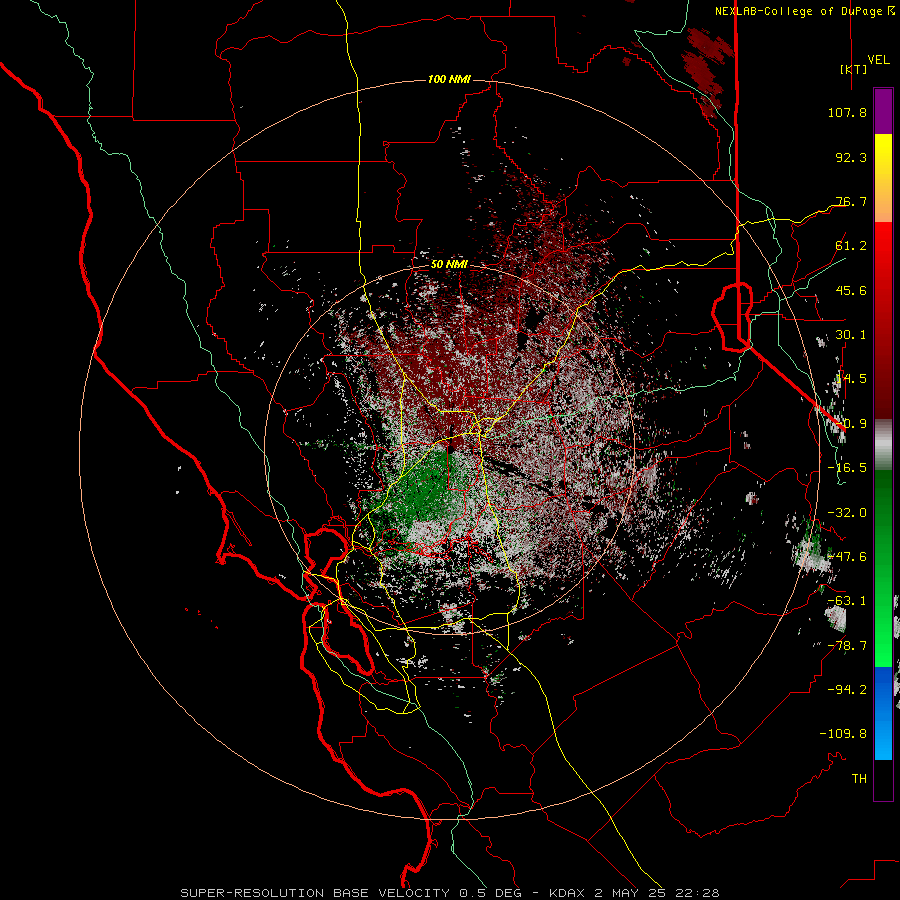Viewport: 900px width, 900px height.
Task: Click the -78.7 legend value
Action: (x=847, y=646)
